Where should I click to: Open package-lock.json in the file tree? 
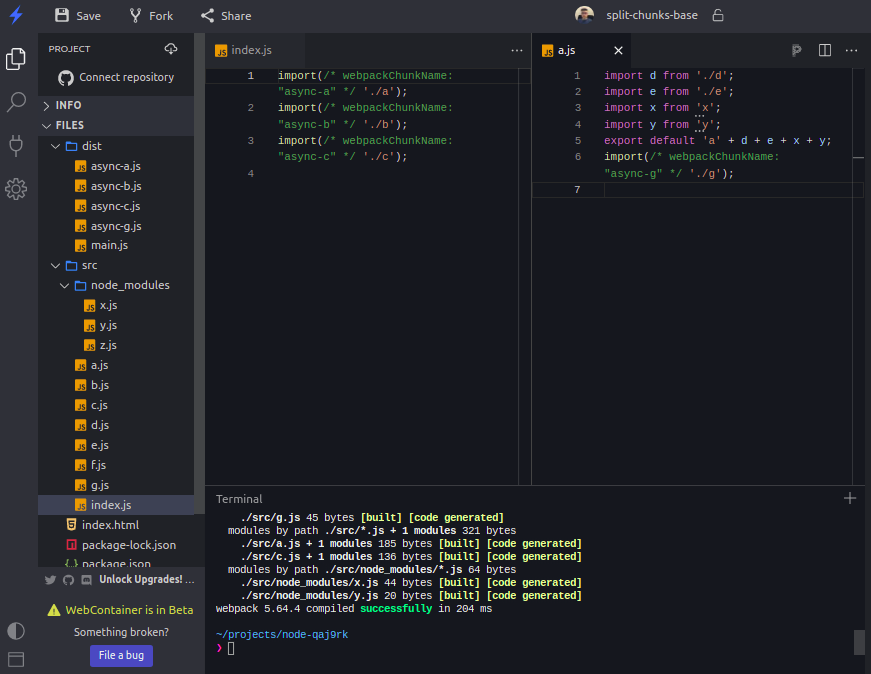coord(128,545)
